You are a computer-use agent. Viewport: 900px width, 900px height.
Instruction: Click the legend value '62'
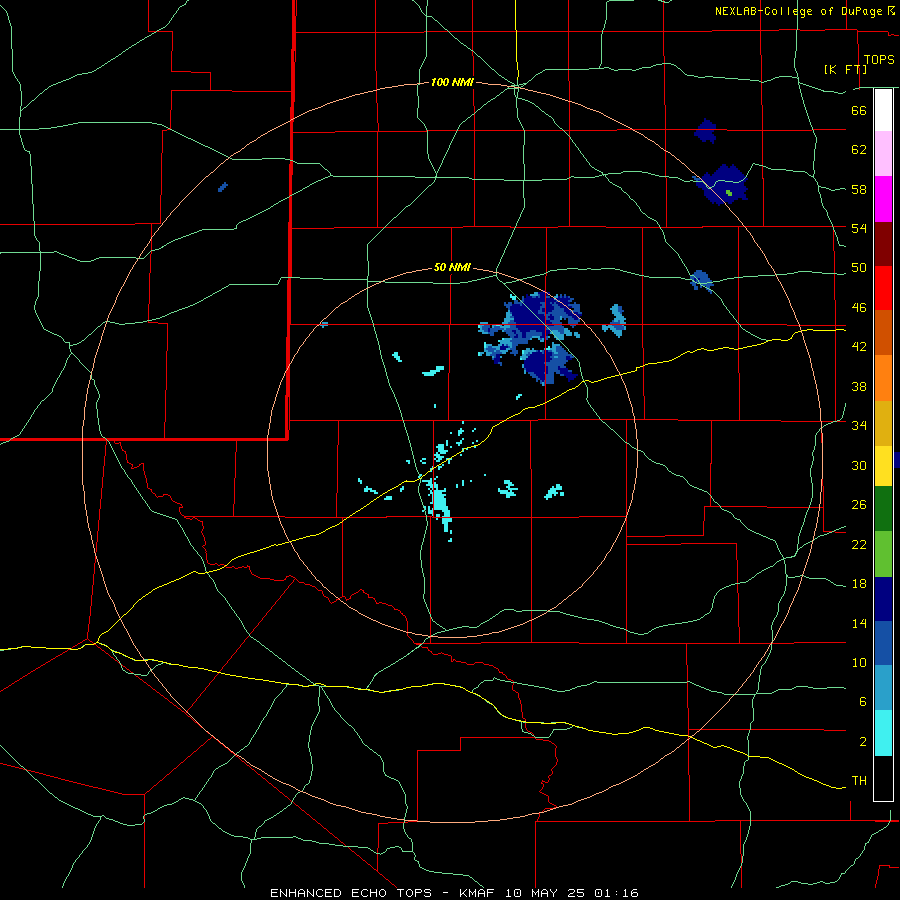[x=859, y=150]
